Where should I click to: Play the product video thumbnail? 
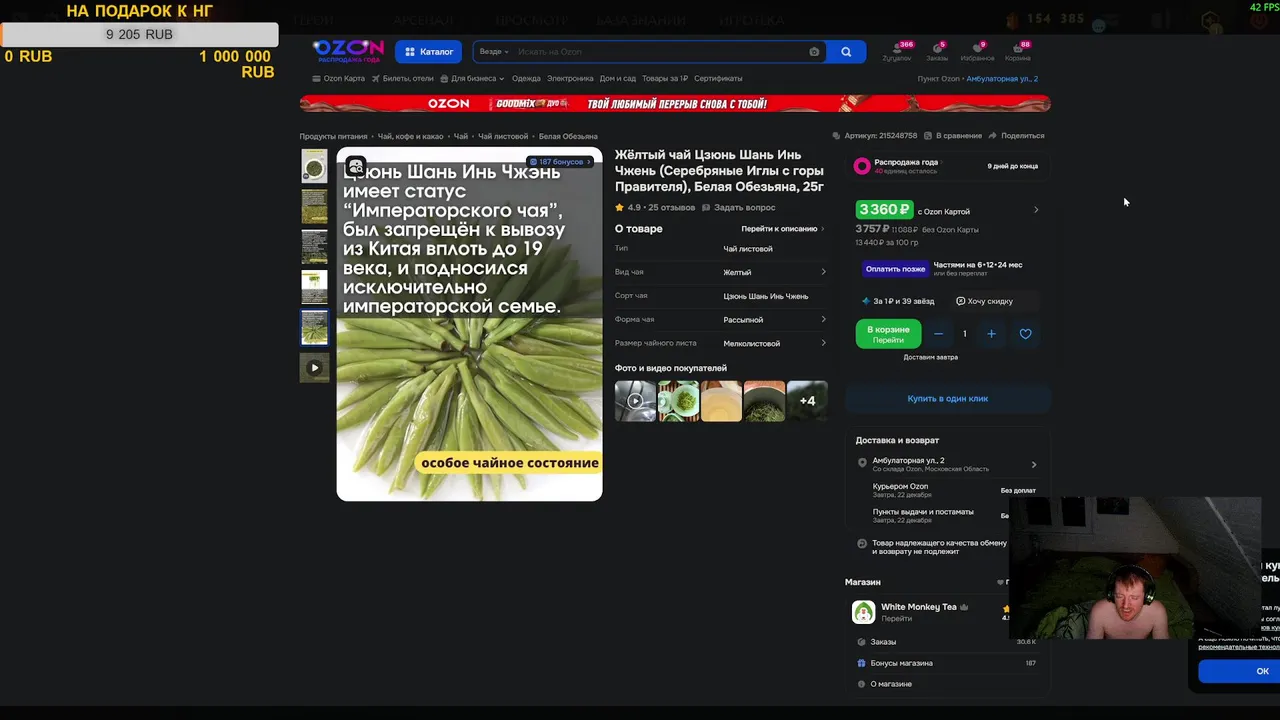314,367
